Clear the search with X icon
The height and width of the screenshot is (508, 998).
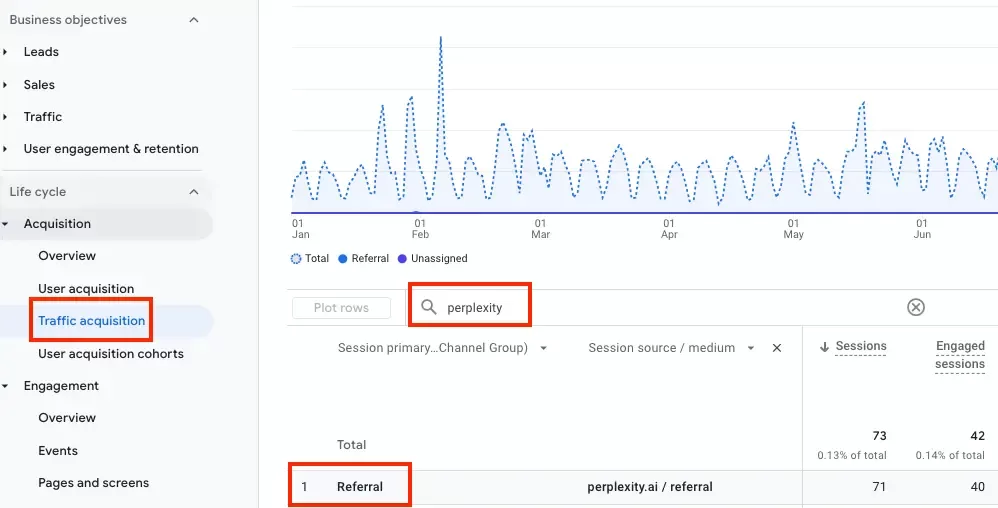(x=915, y=307)
